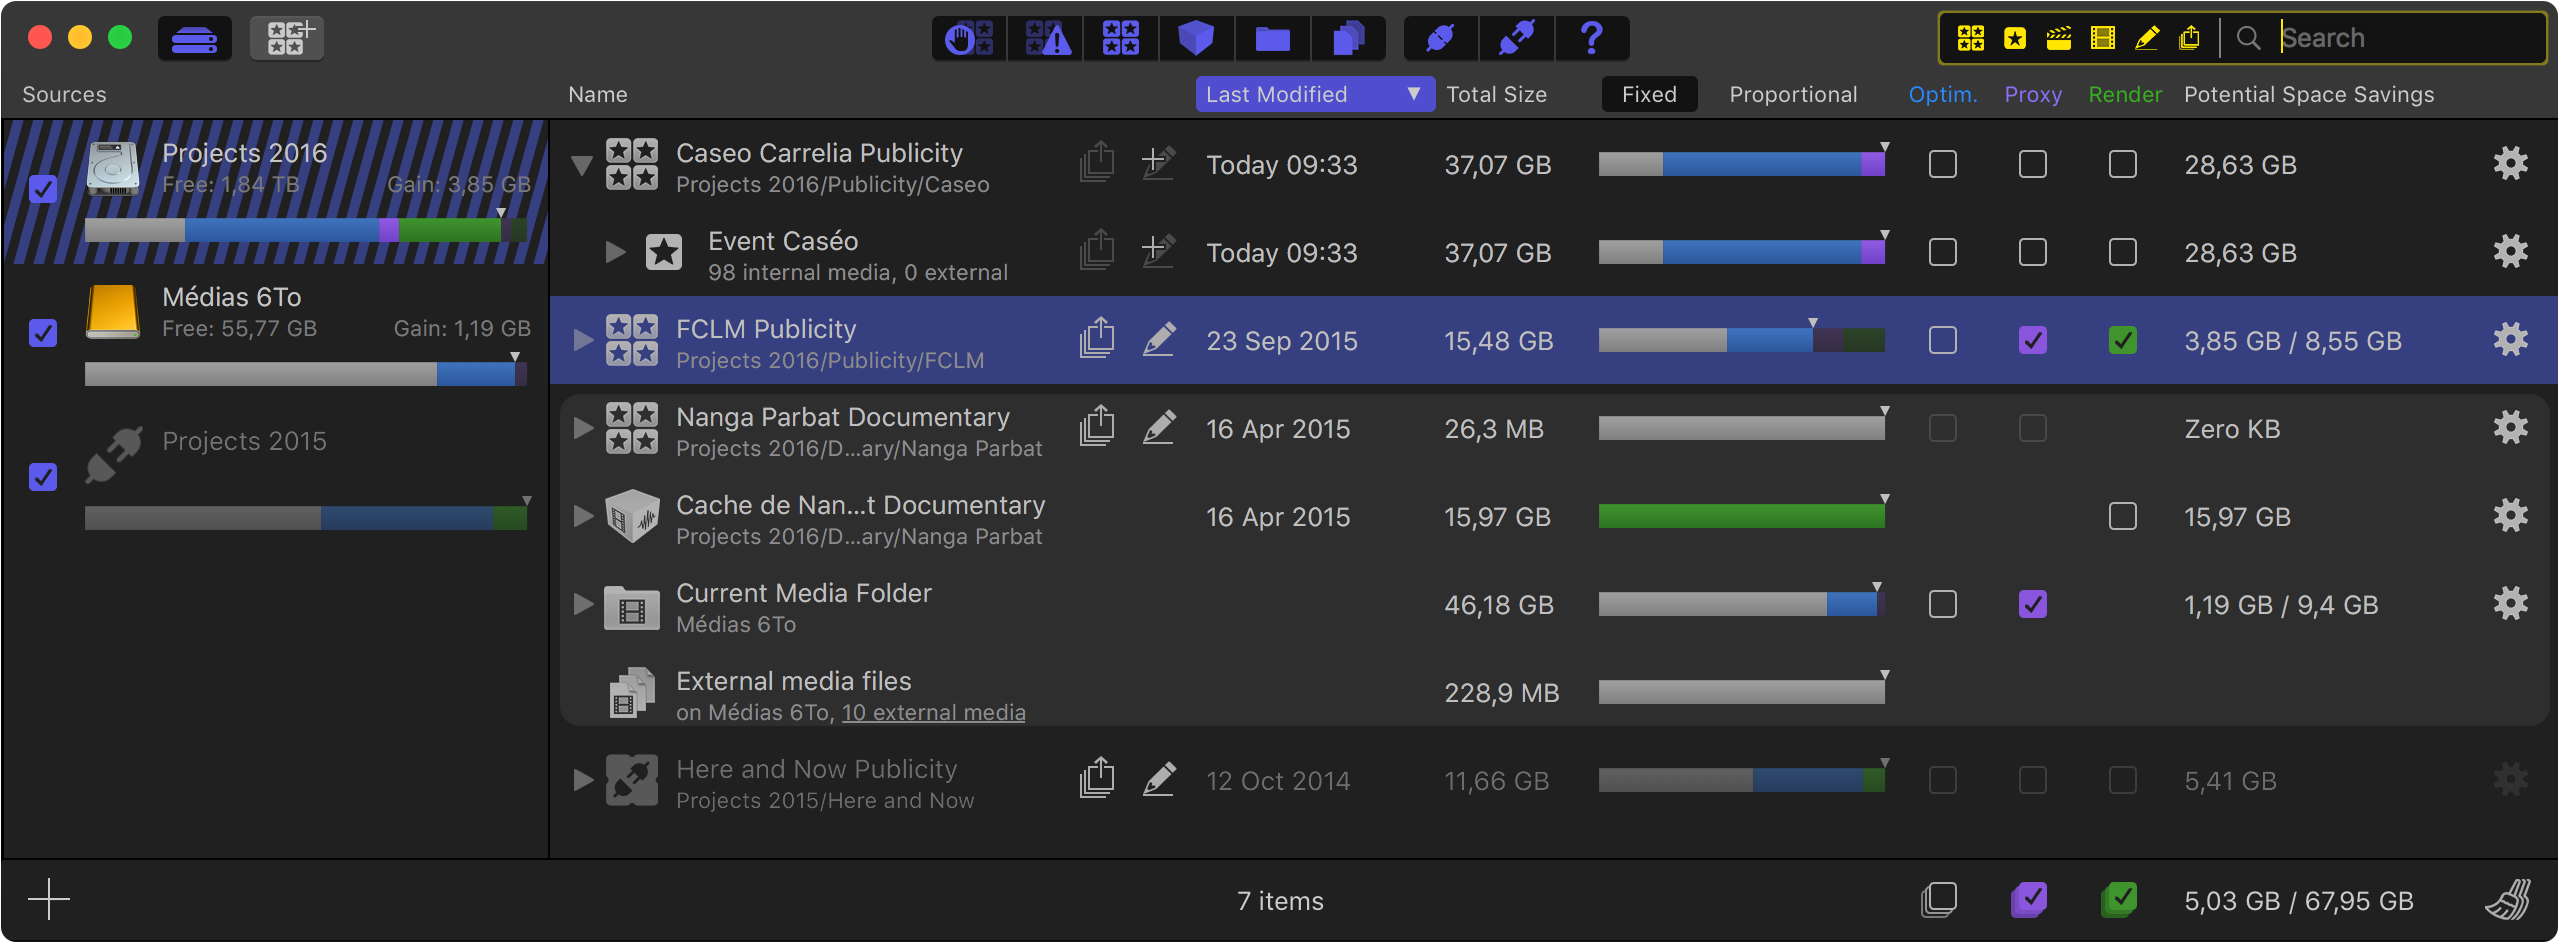Click pencil icon on FCLM Publicity row
This screenshot has width=2559, height=943.
pos(1159,340)
